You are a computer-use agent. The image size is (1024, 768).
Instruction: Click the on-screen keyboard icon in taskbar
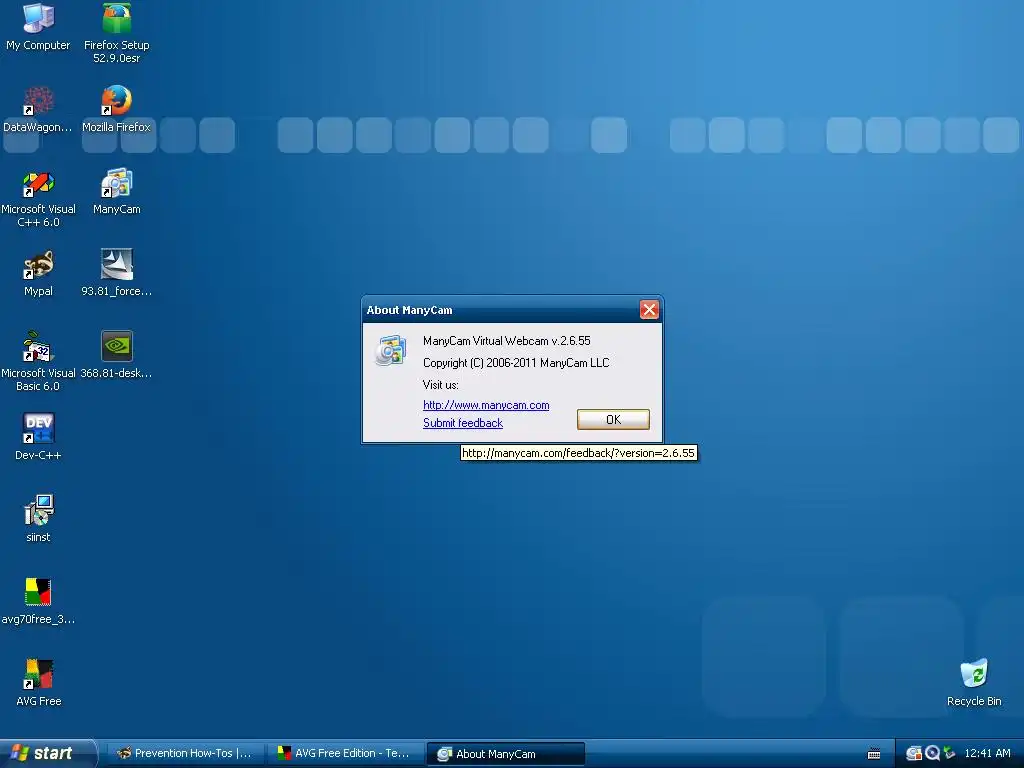874,754
